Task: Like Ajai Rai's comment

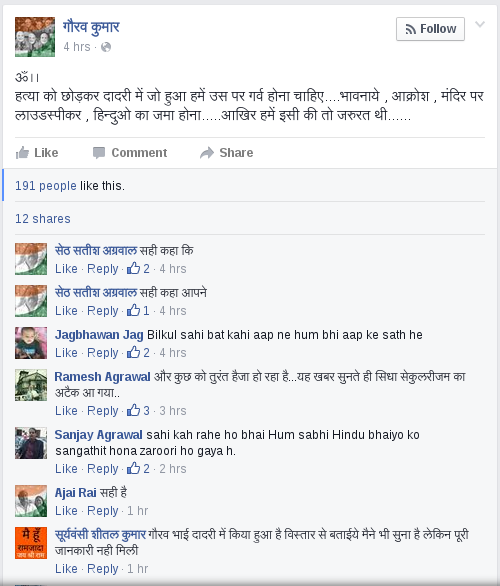Action: click(66, 511)
